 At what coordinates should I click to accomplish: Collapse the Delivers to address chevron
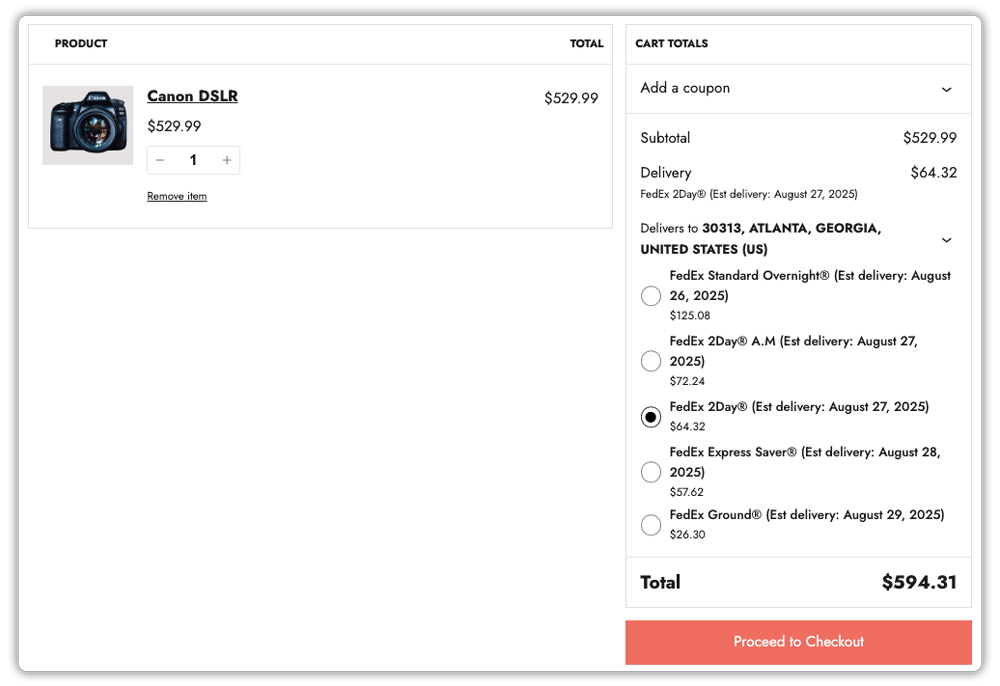coord(946,240)
